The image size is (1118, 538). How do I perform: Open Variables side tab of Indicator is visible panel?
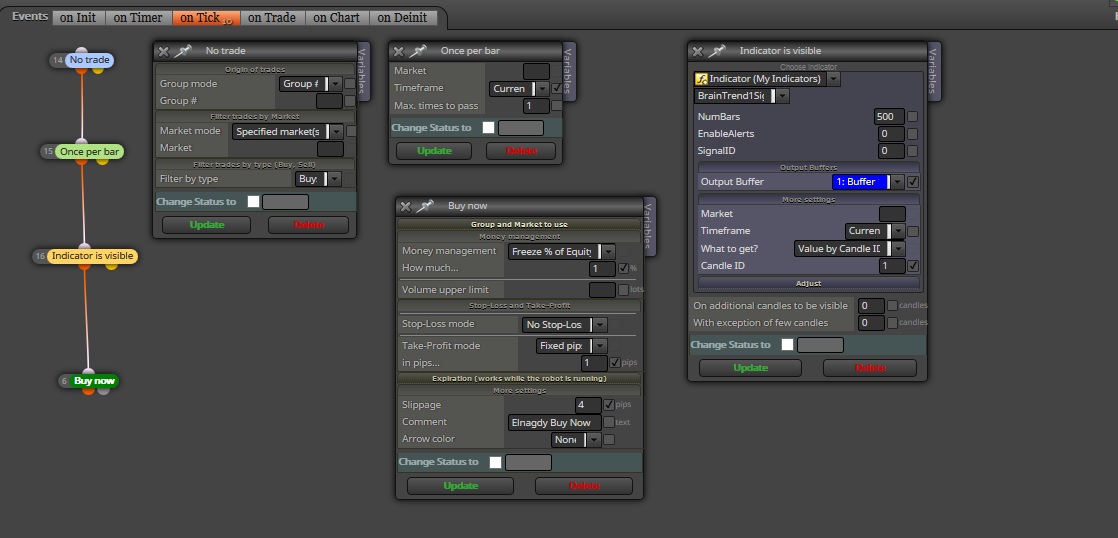click(934, 71)
